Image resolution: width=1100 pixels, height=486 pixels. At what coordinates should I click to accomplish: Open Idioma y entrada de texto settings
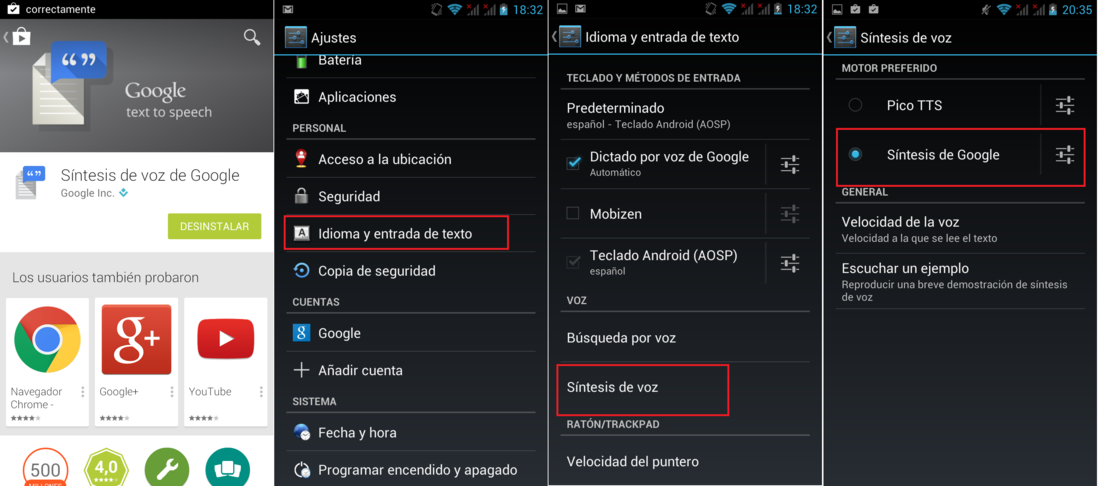396,234
